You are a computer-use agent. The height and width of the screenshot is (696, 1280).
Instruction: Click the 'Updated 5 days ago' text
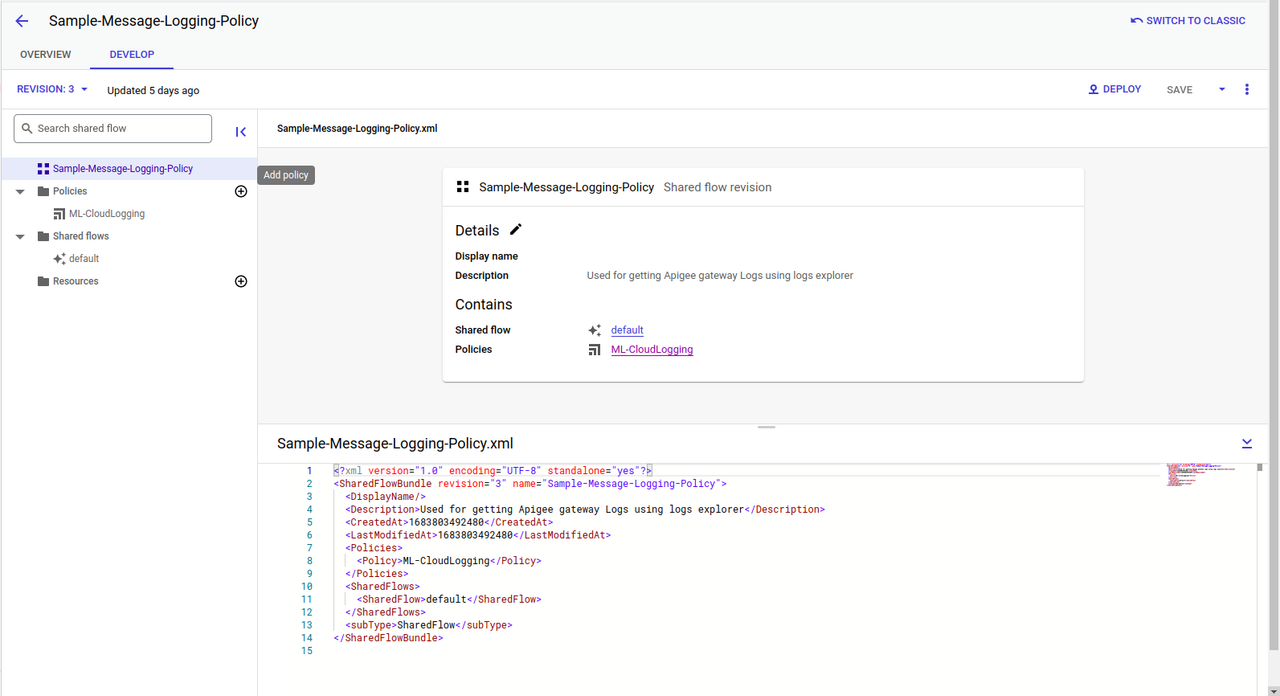153,91
